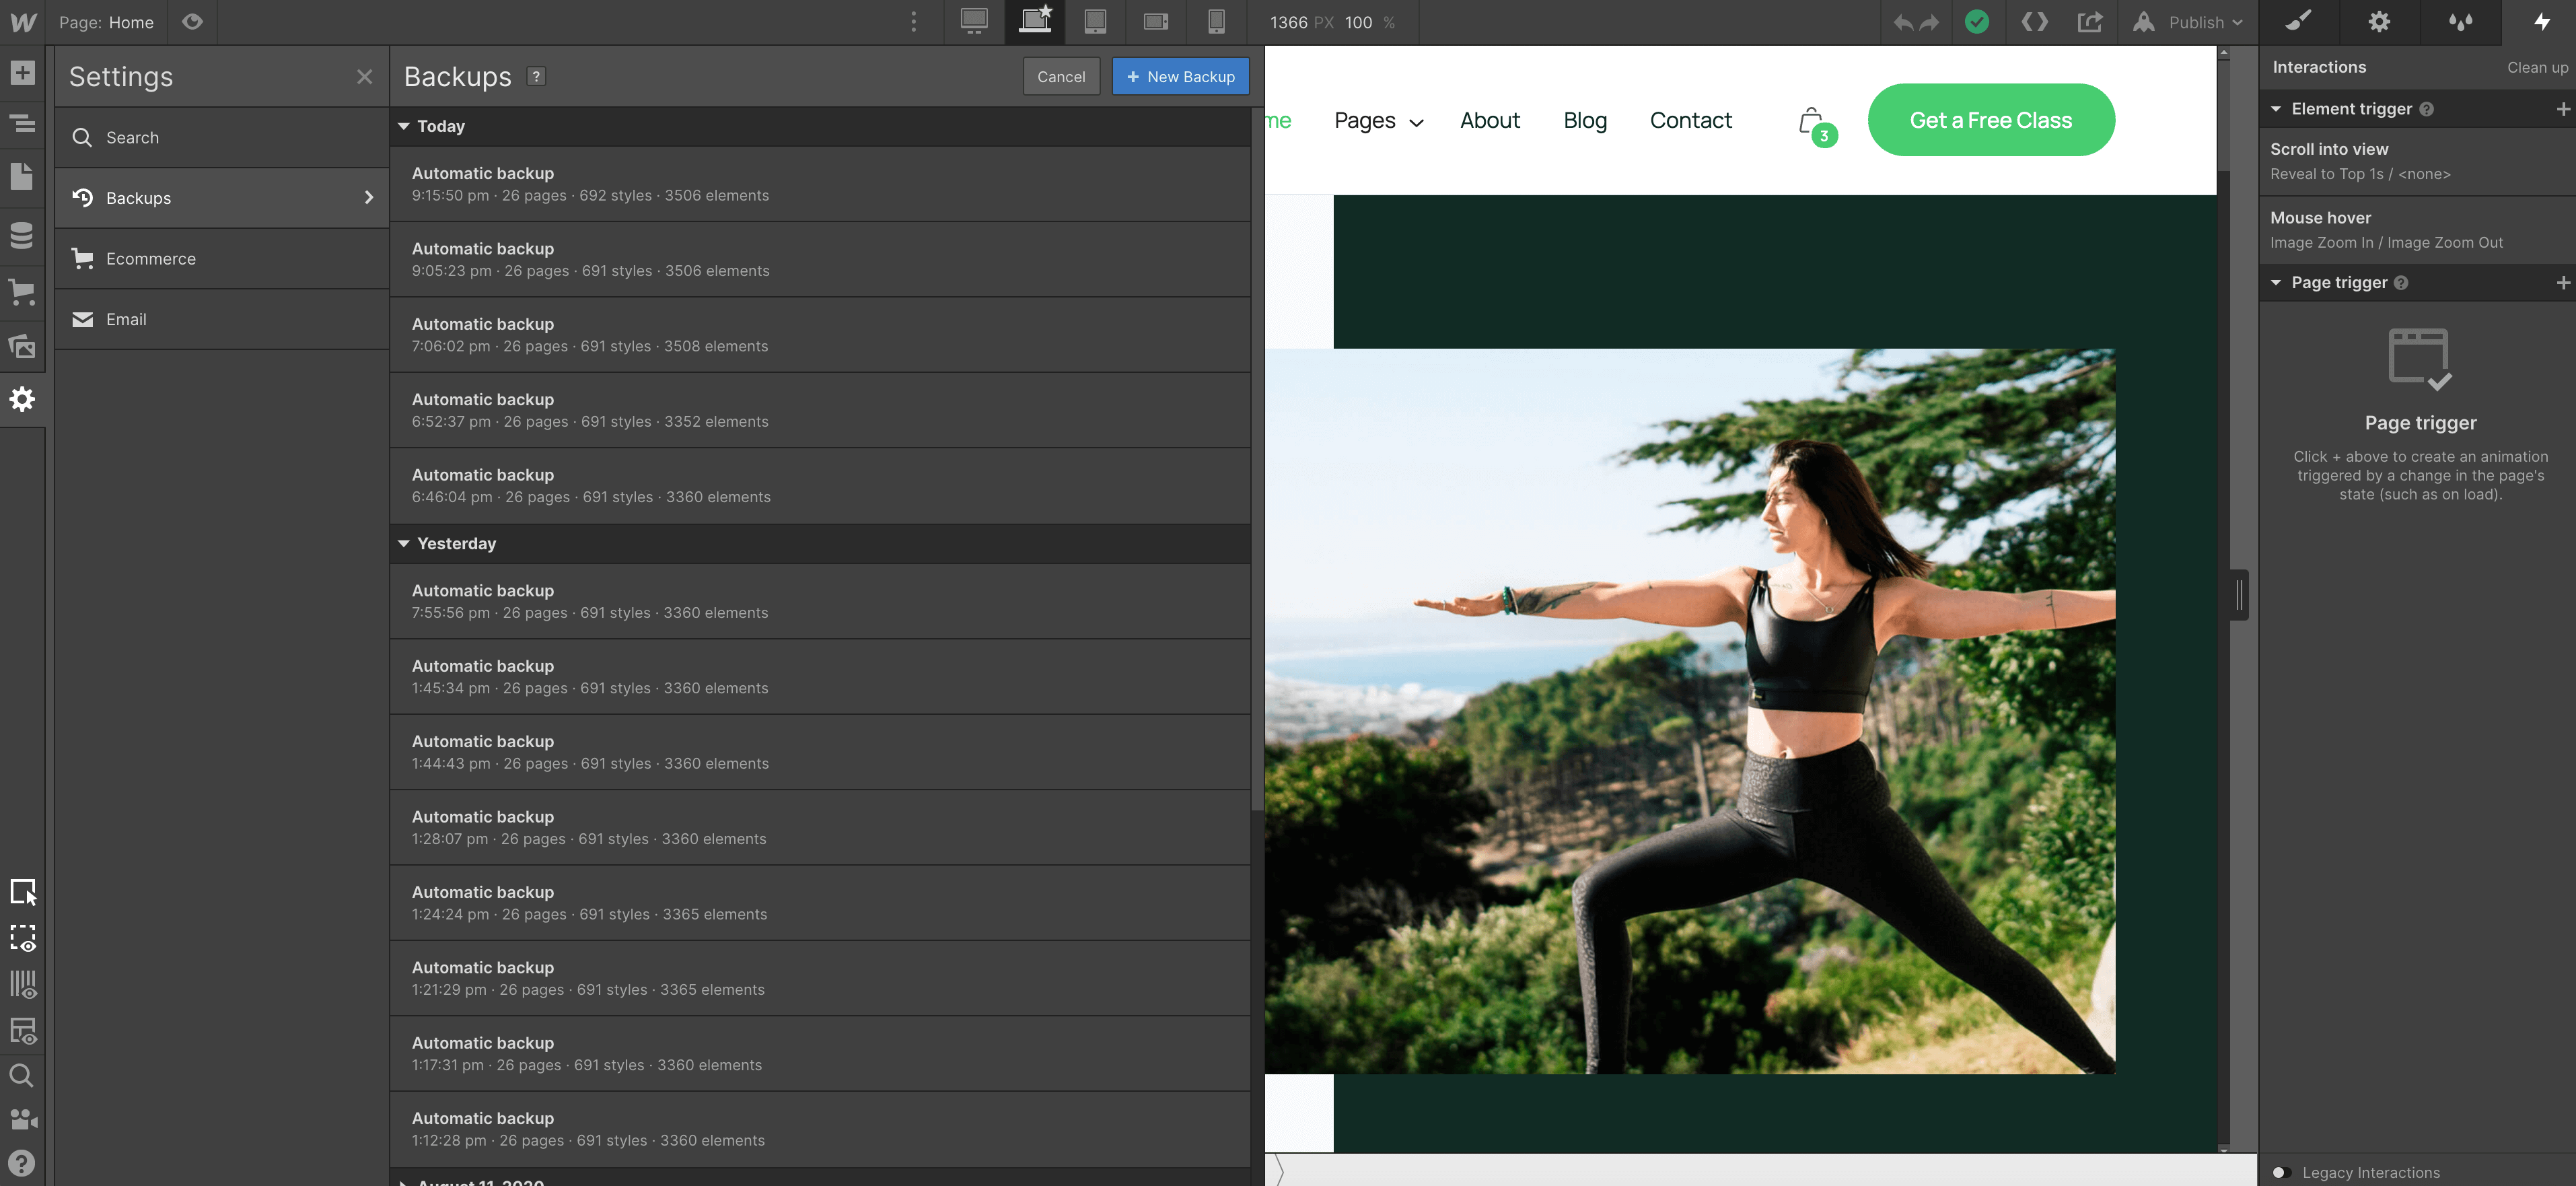Toggle the page preview eye
This screenshot has width=2576, height=1186.
point(193,22)
